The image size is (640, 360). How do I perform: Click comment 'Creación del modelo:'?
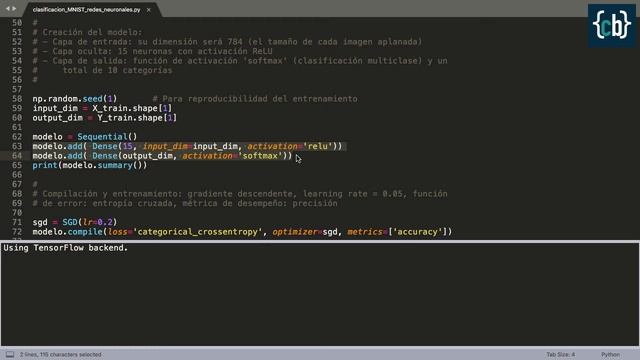pyautogui.click(x=92, y=32)
